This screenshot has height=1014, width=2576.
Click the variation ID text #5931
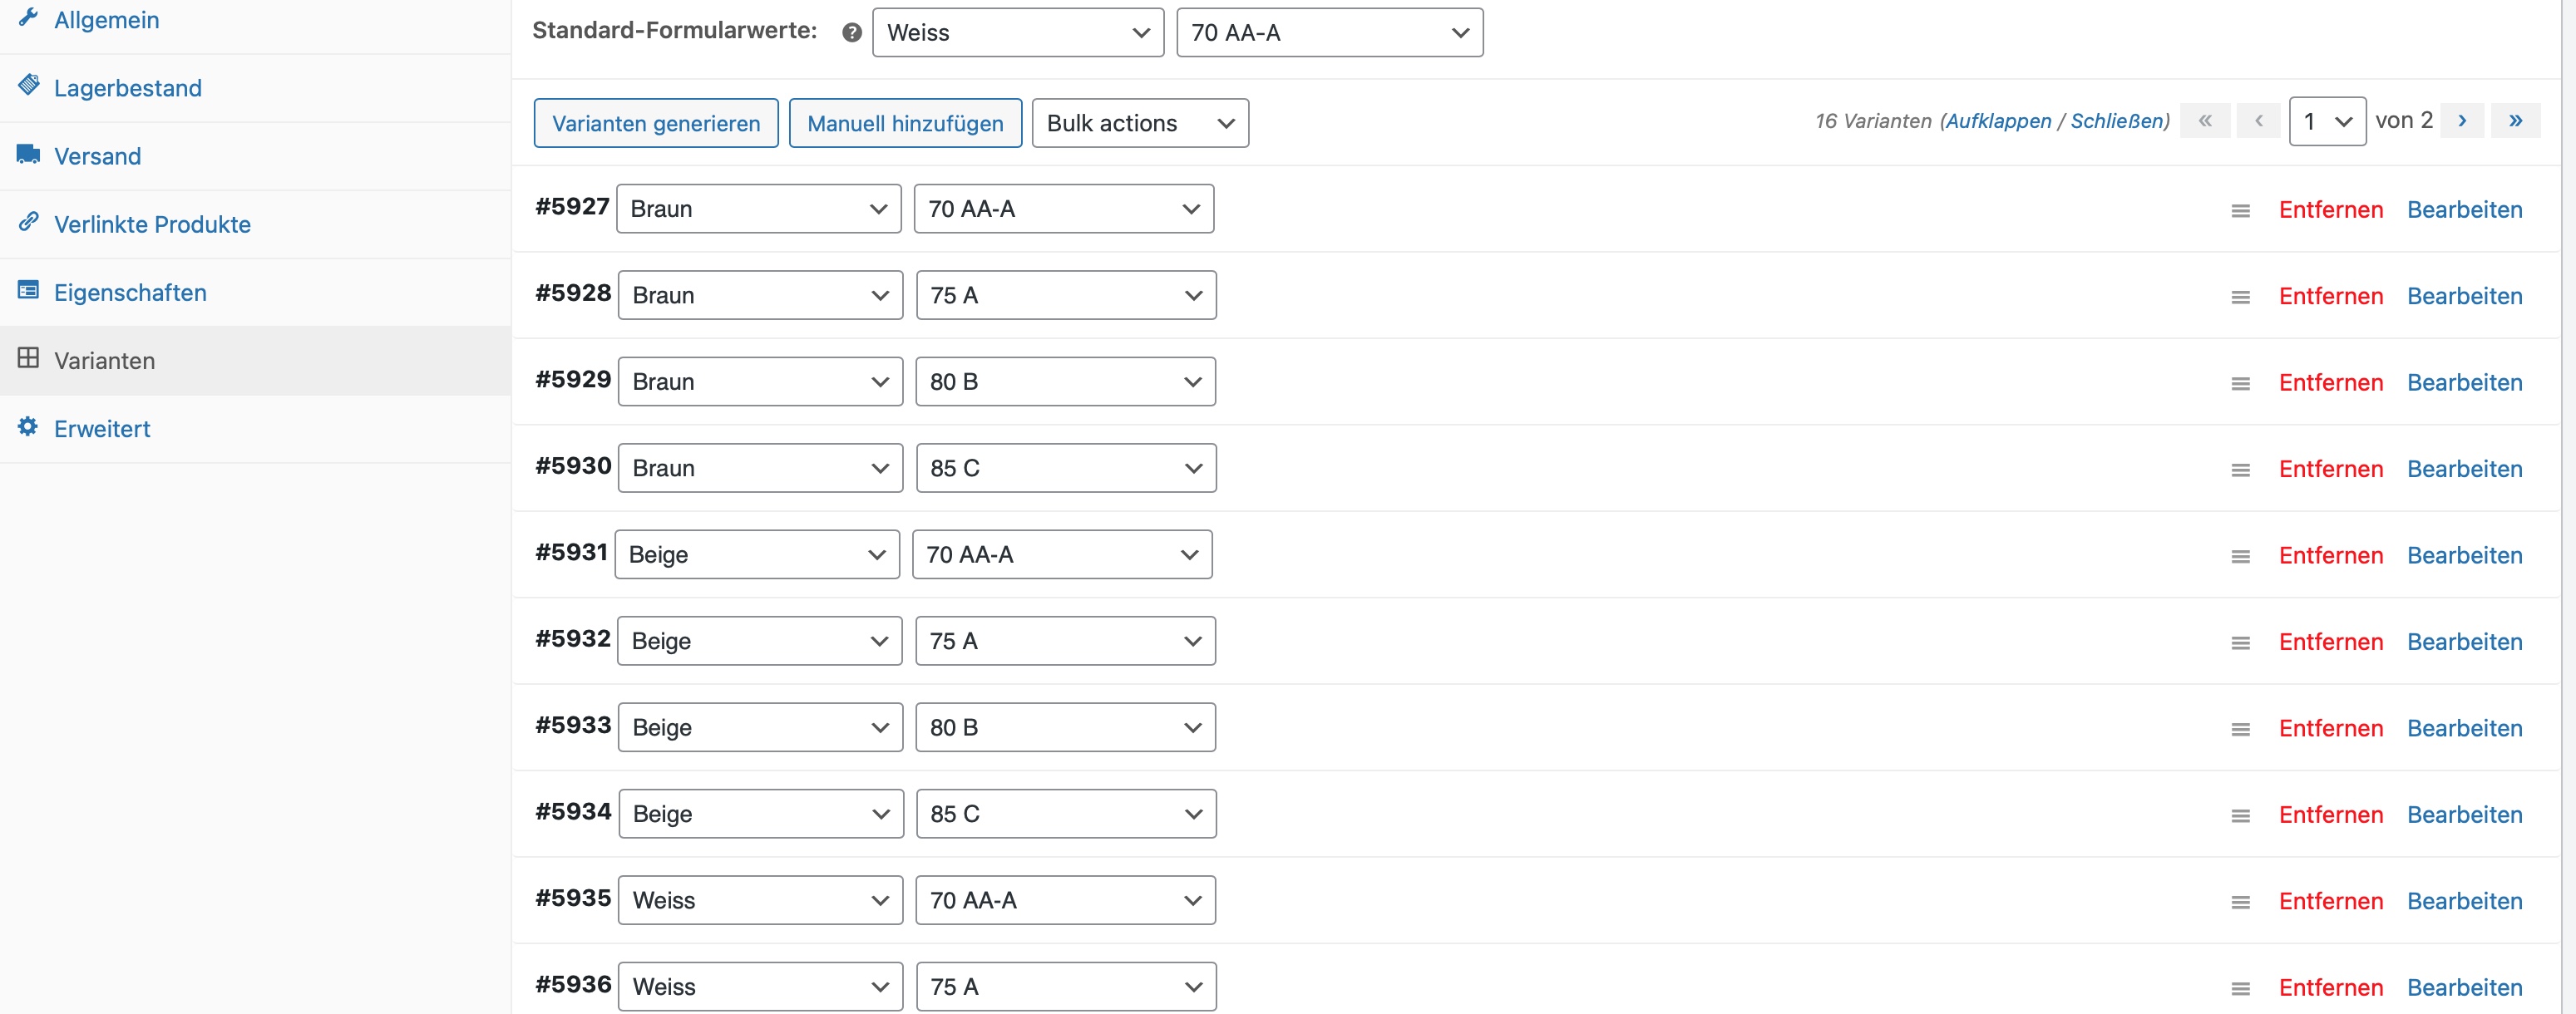[571, 552]
